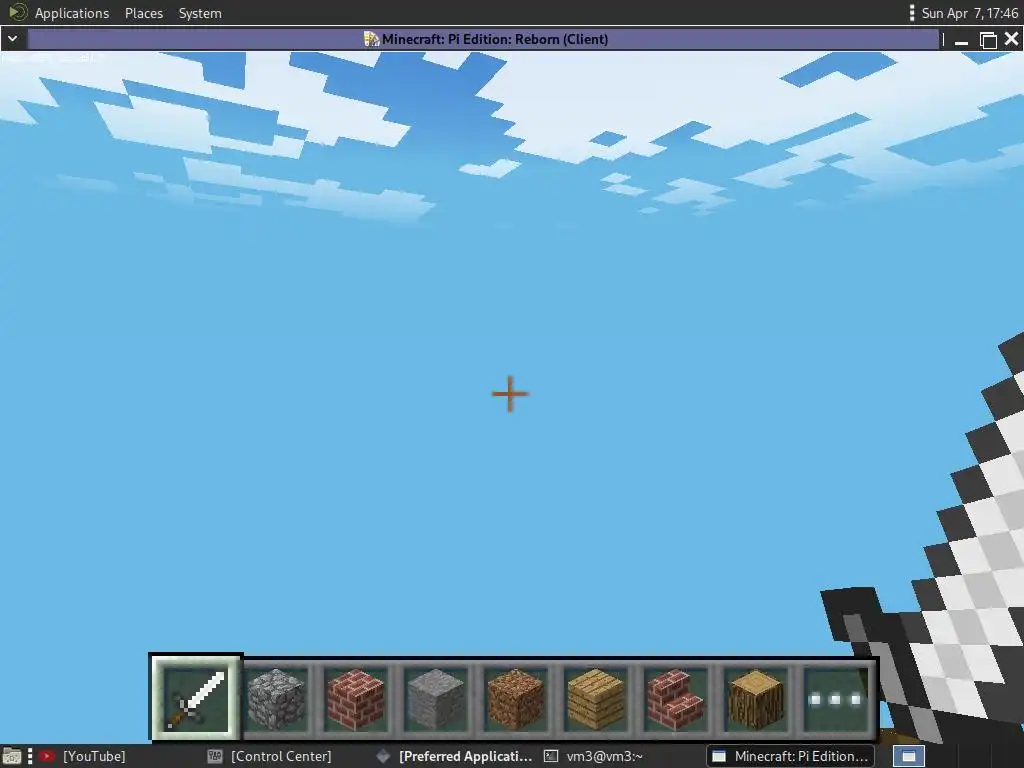This screenshot has width=1024, height=768.
Task: Switch to Control Center taskbar window
Action: [x=270, y=756]
